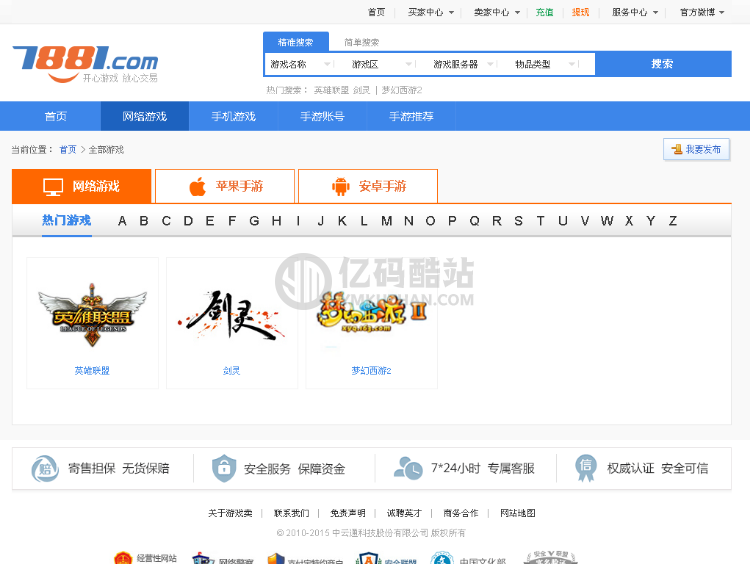The width and height of the screenshot is (750, 564).
Task: Click the monitor icon on 网络游戏 tab
Action: 53,187
